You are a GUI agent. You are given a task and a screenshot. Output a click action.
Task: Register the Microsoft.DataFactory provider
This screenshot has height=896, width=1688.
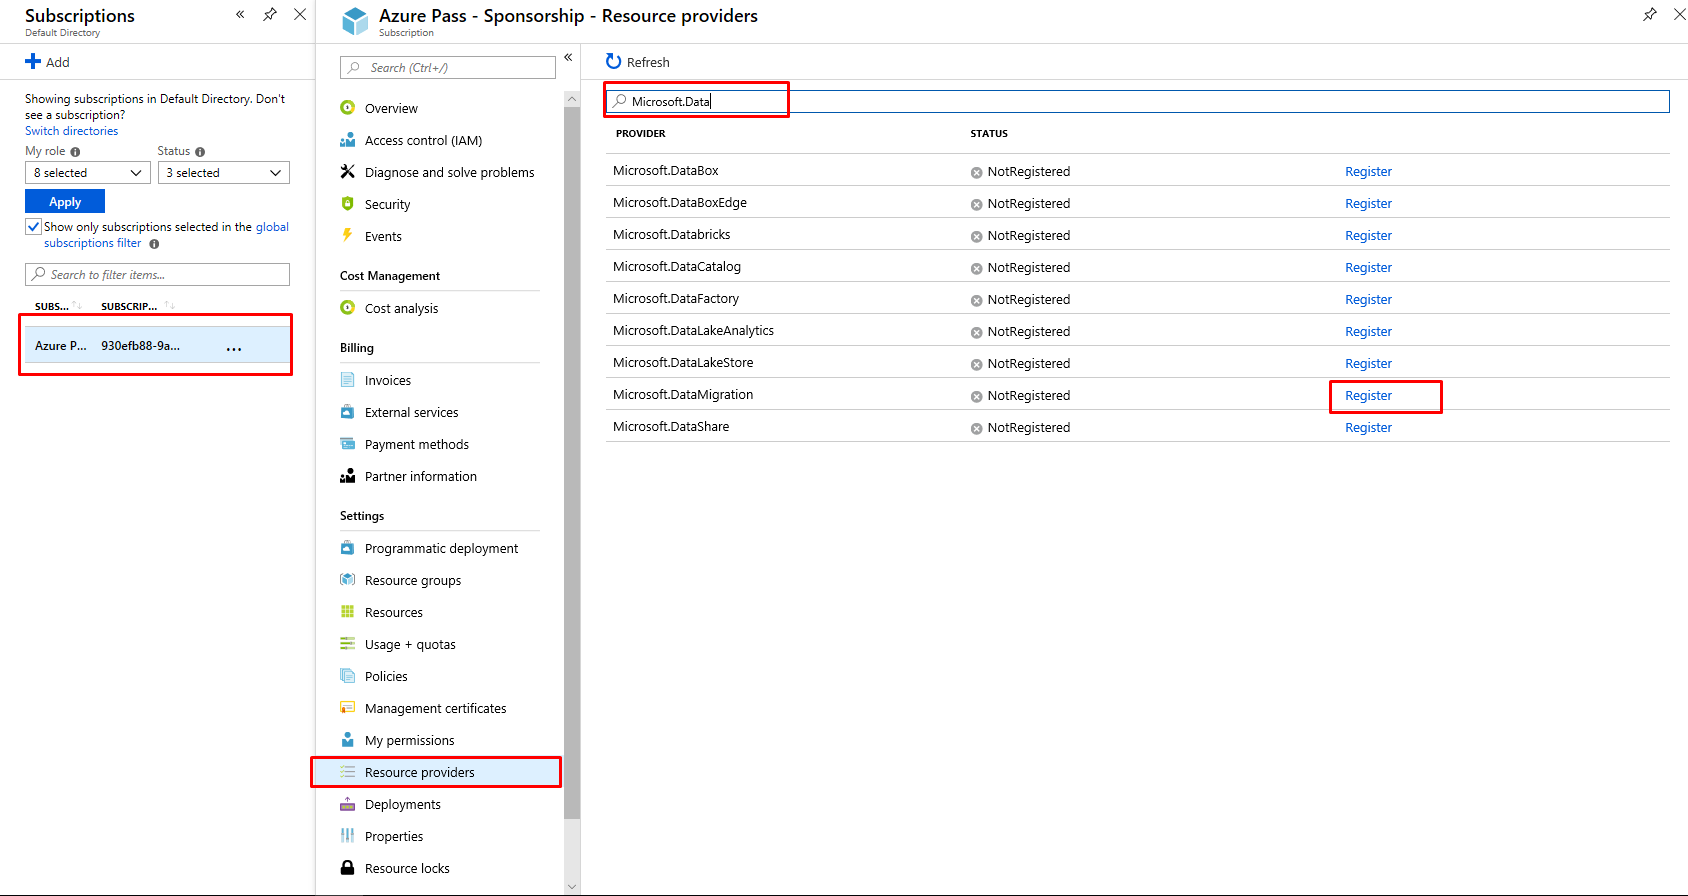[1368, 300]
